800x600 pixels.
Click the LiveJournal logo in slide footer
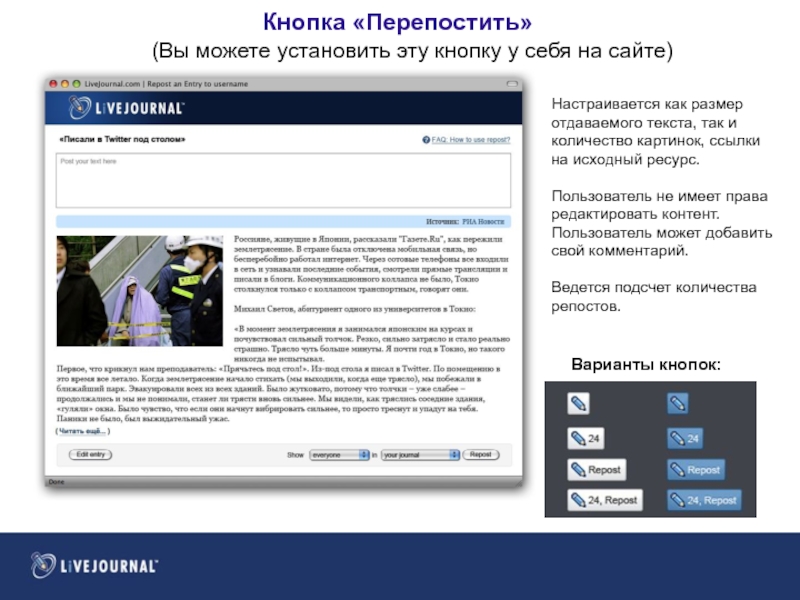94,565
